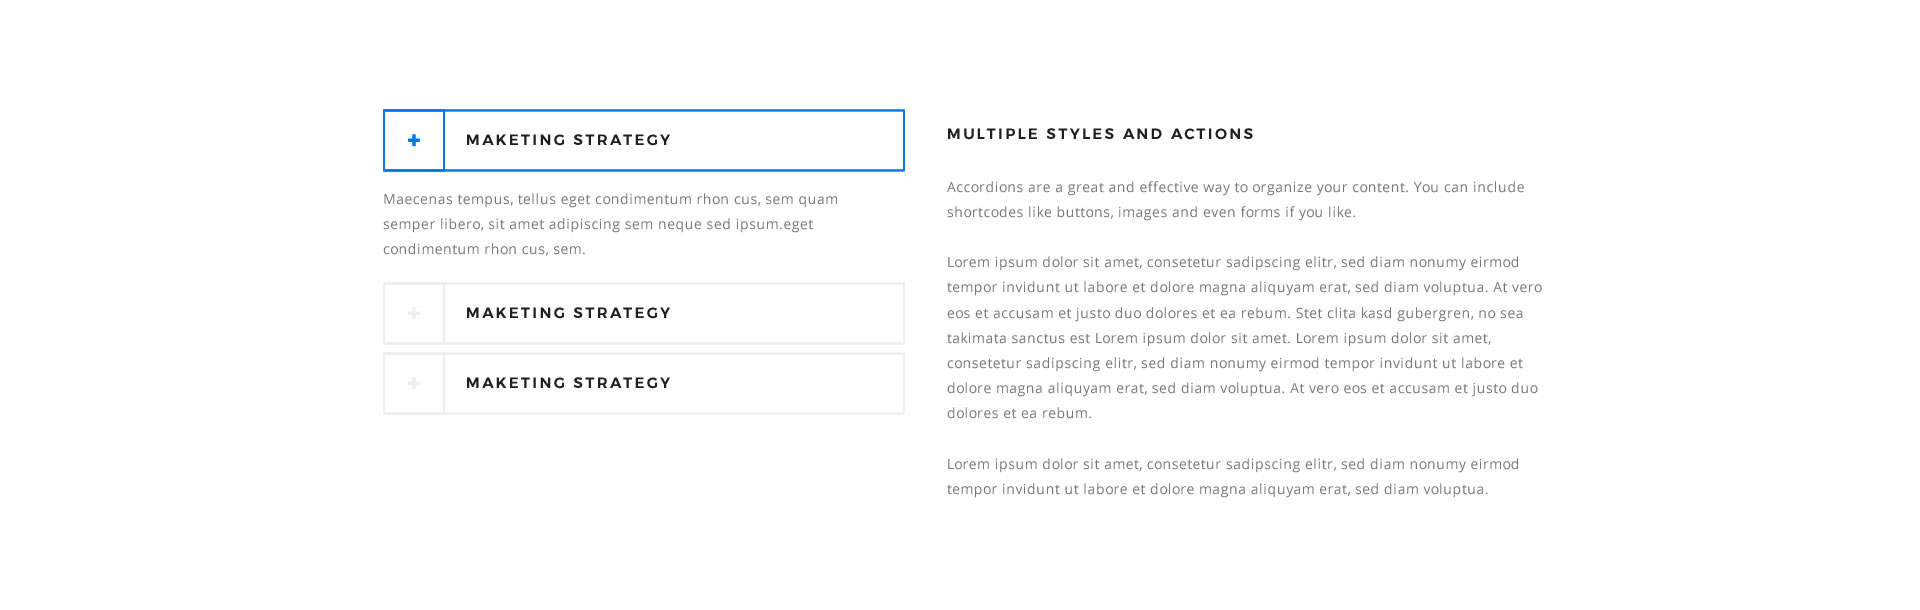Open the second Maketing Strategy accordion title
Image resolution: width=1920 pixels, height=610 pixels.
click(568, 313)
